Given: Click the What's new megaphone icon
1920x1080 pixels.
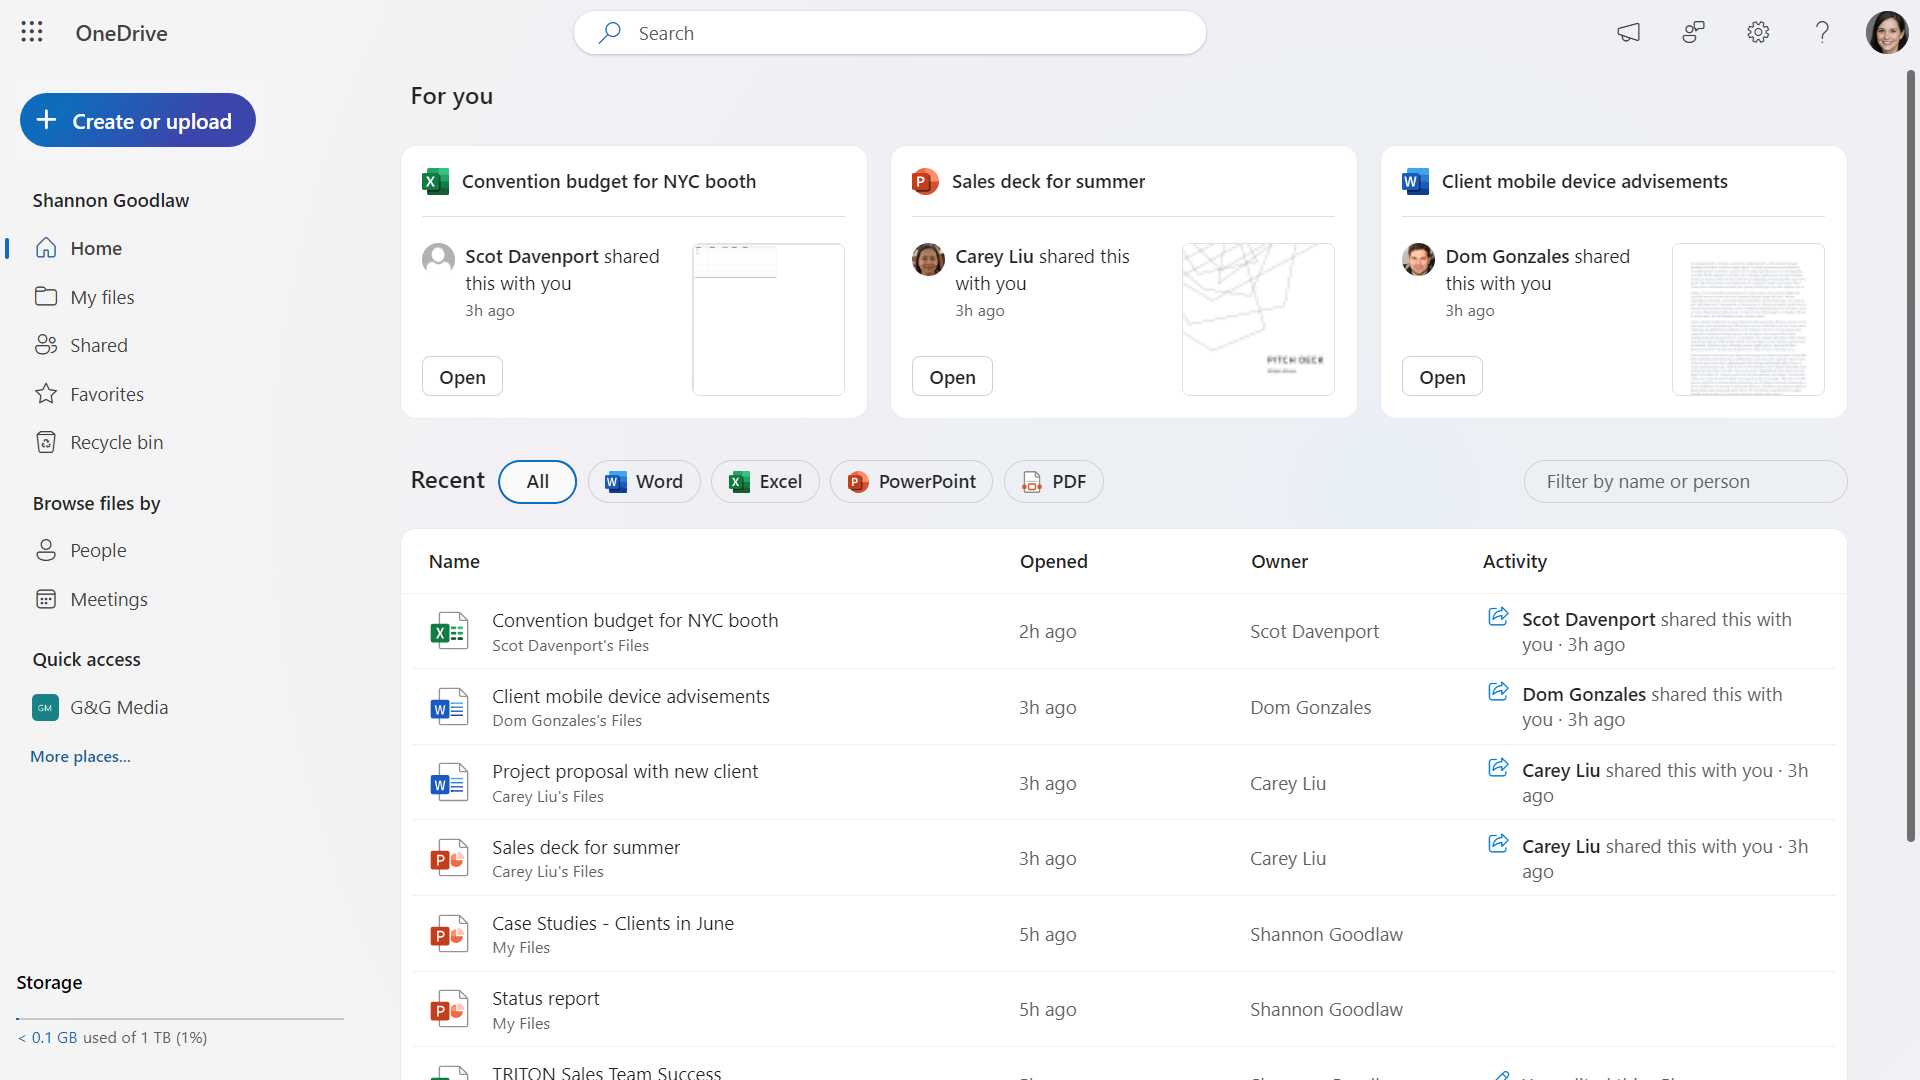Looking at the screenshot, I should pos(1628,32).
